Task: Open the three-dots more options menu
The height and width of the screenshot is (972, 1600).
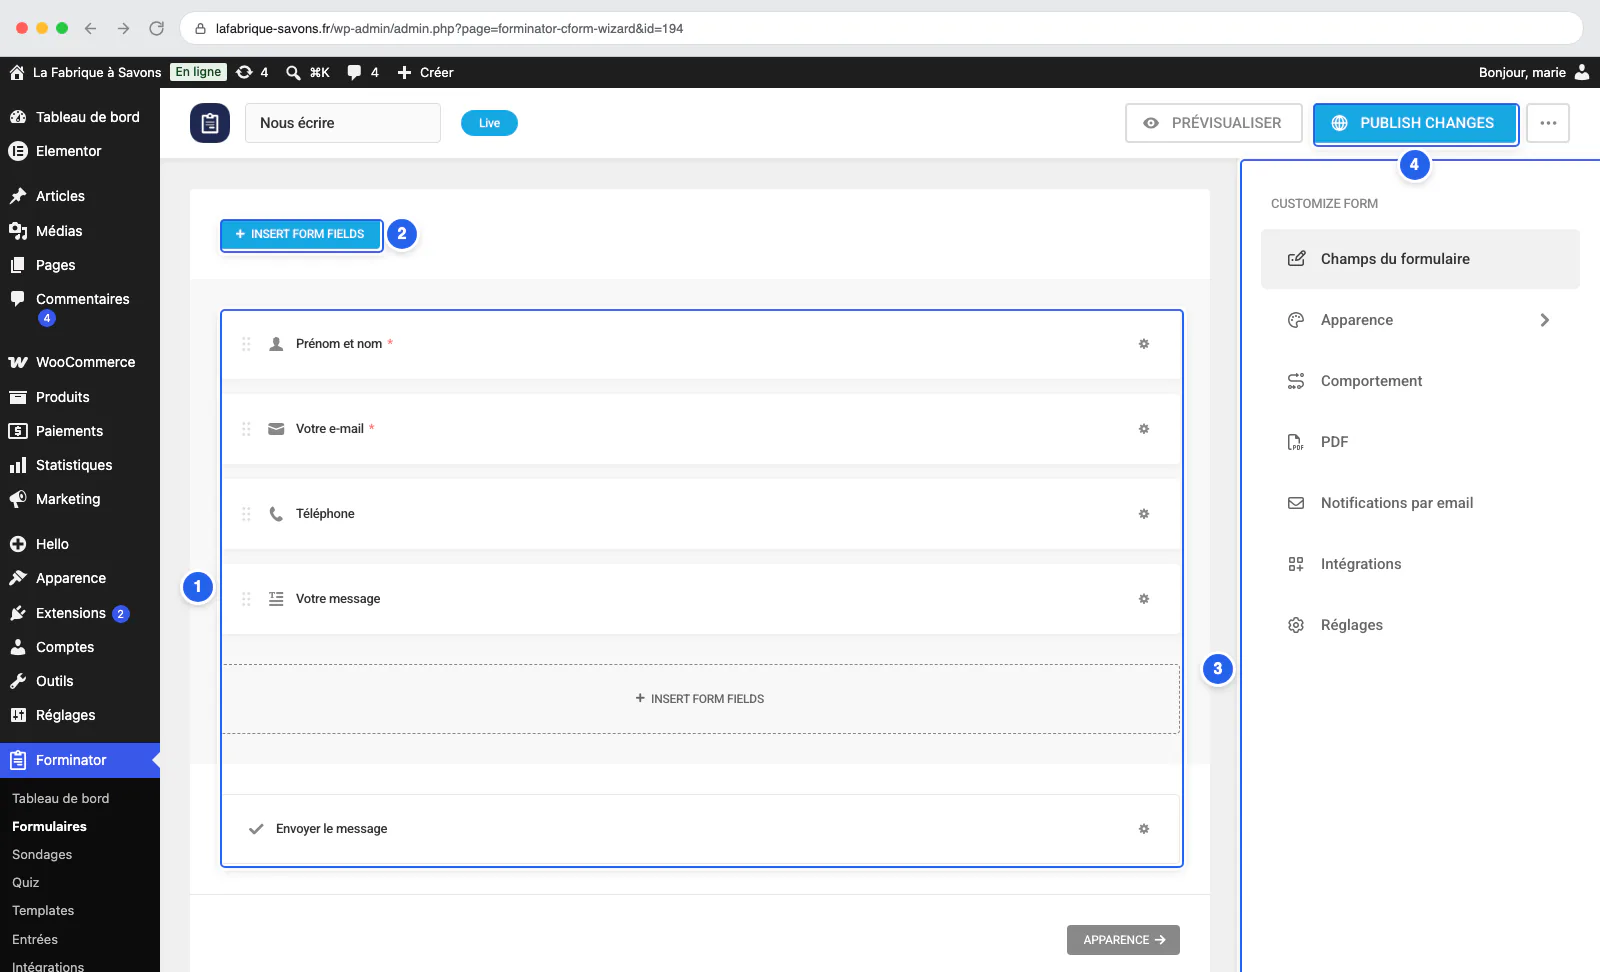Action: coord(1548,123)
